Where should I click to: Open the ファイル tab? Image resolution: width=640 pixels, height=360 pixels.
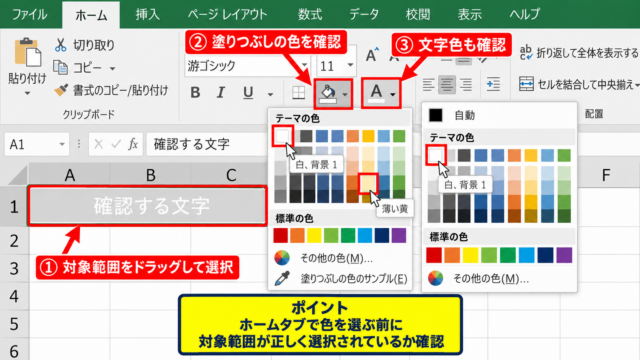click(29, 15)
